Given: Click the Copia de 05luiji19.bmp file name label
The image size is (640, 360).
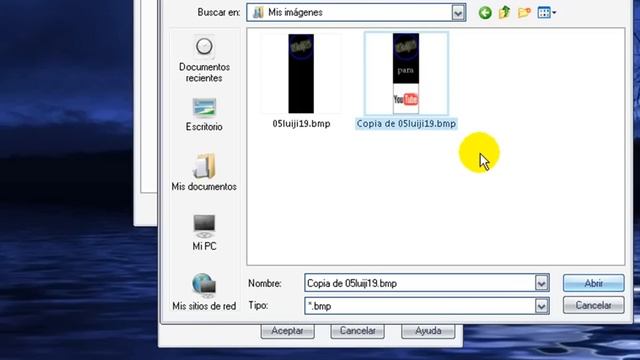Looking at the screenshot, I should click(x=406, y=124).
